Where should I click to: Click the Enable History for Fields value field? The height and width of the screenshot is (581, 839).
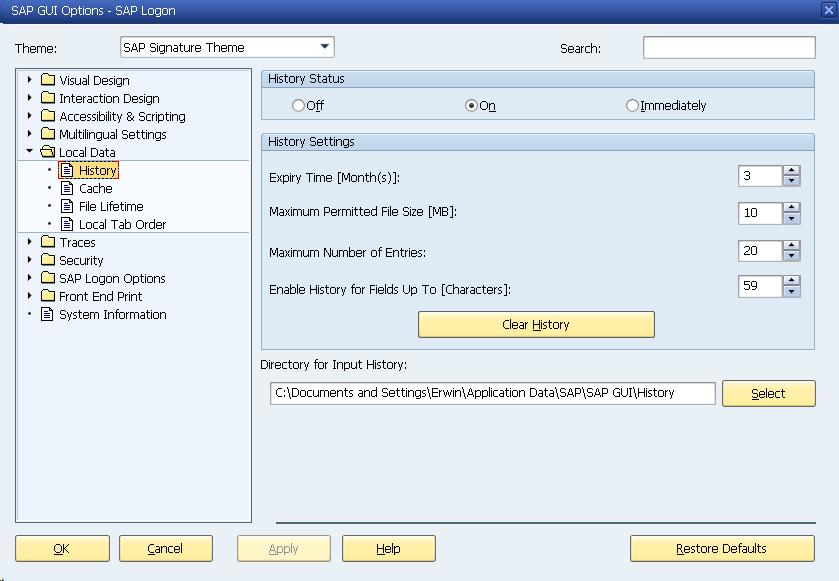760,286
